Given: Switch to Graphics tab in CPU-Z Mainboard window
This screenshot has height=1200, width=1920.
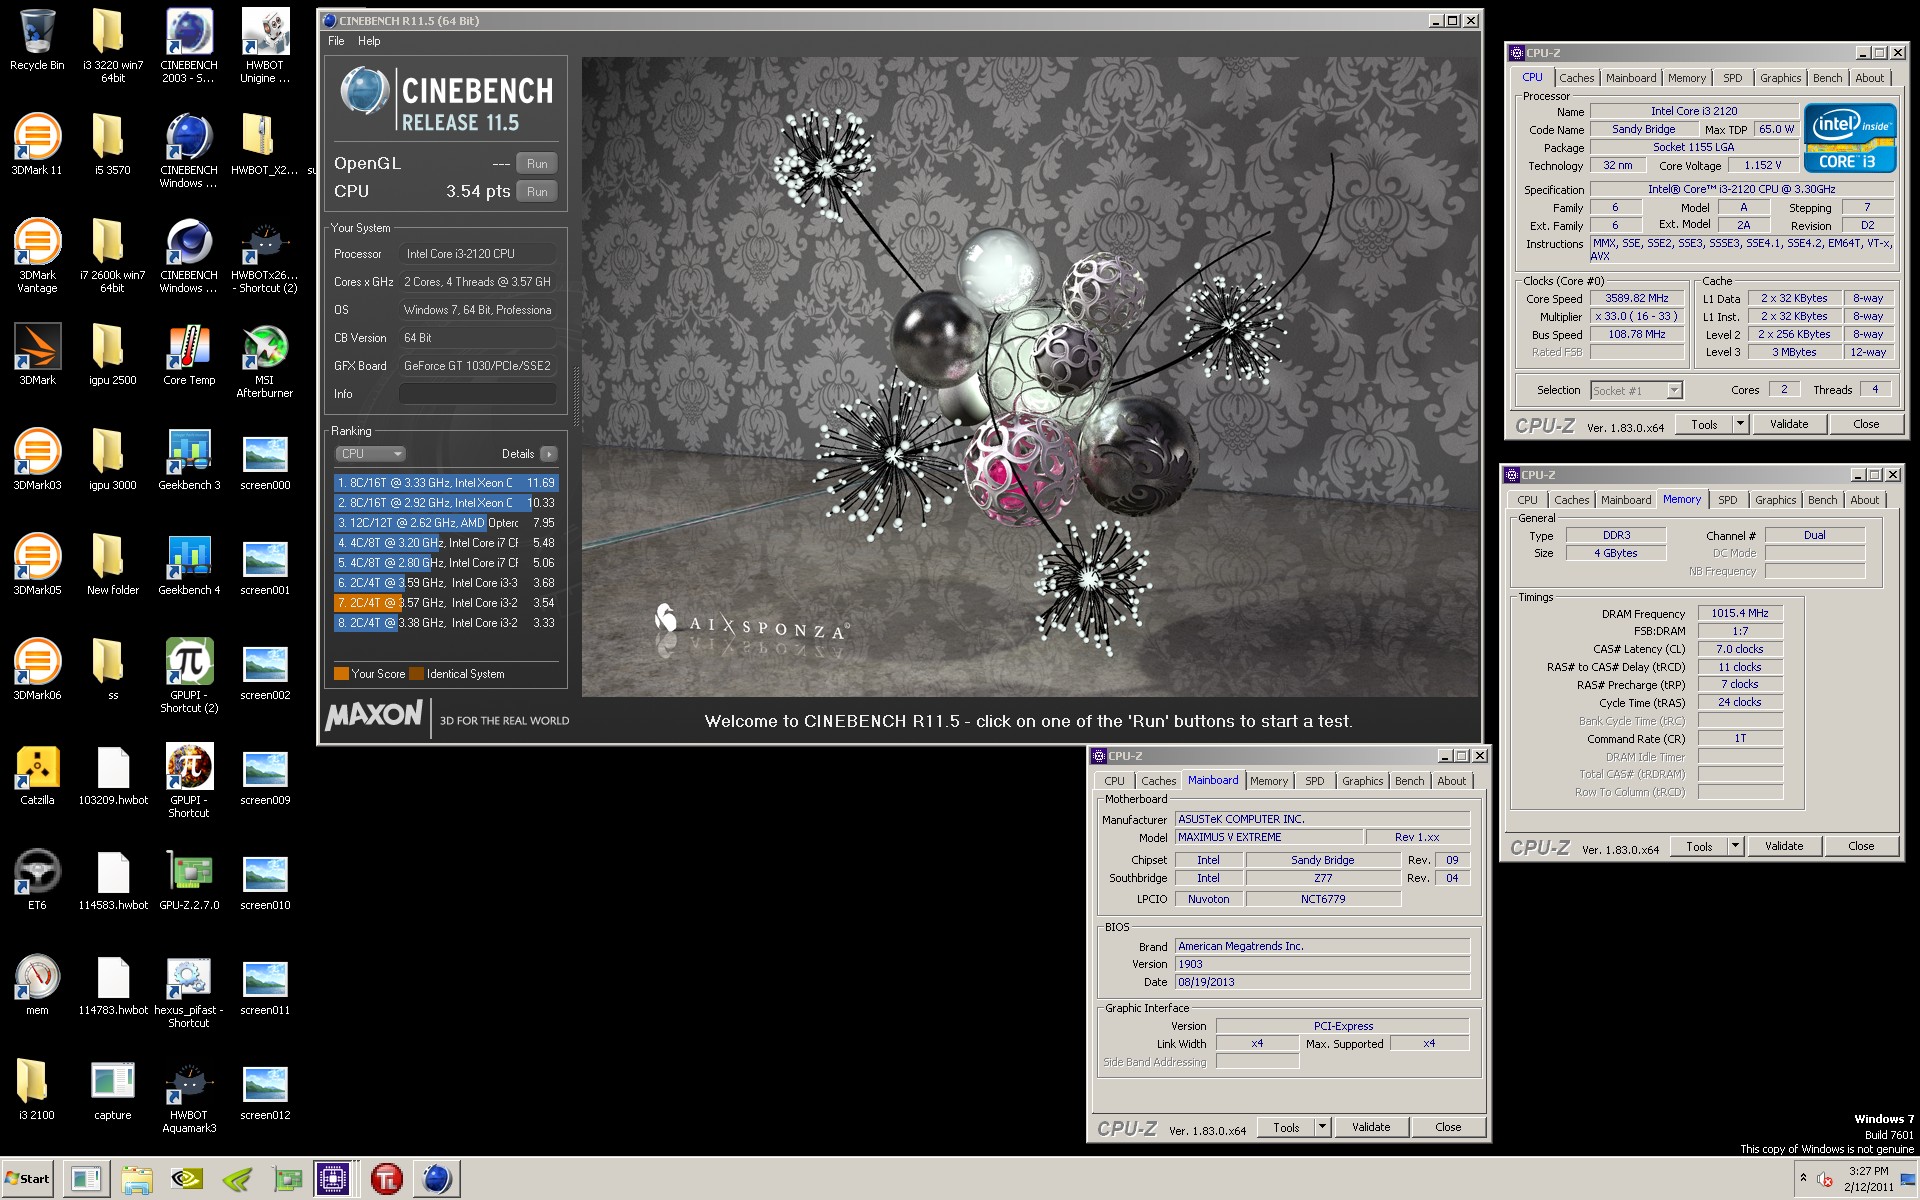Looking at the screenshot, I should (1362, 781).
